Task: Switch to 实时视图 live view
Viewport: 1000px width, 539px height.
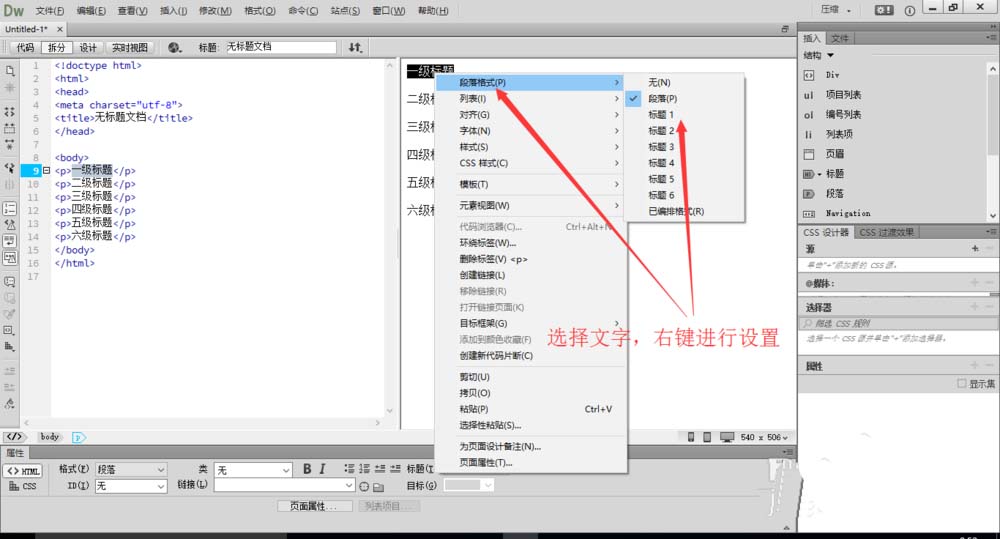Action: click(x=129, y=47)
